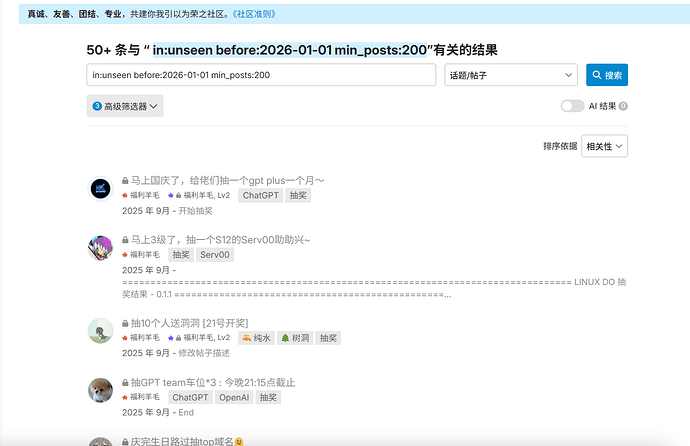Click dog avatar beside GPT team topic
This screenshot has height=446, width=690.
click(x=100, y=390)
